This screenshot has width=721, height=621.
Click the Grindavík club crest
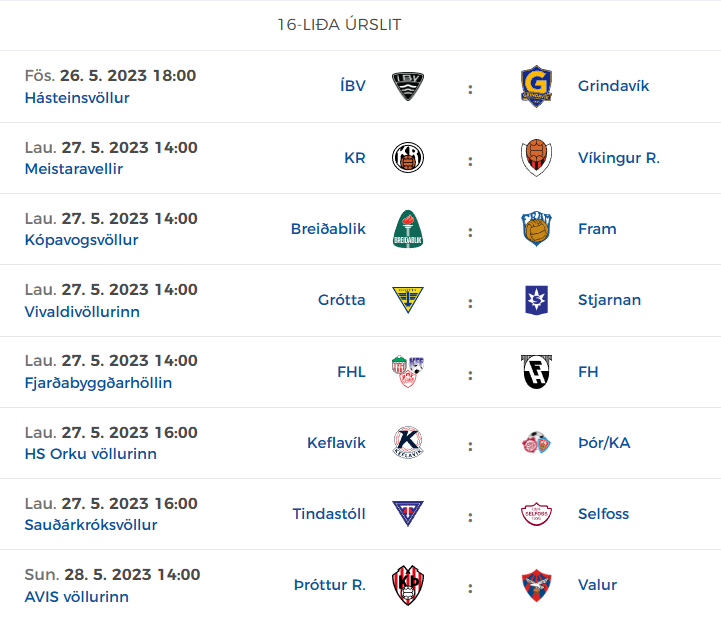[536, 86]
